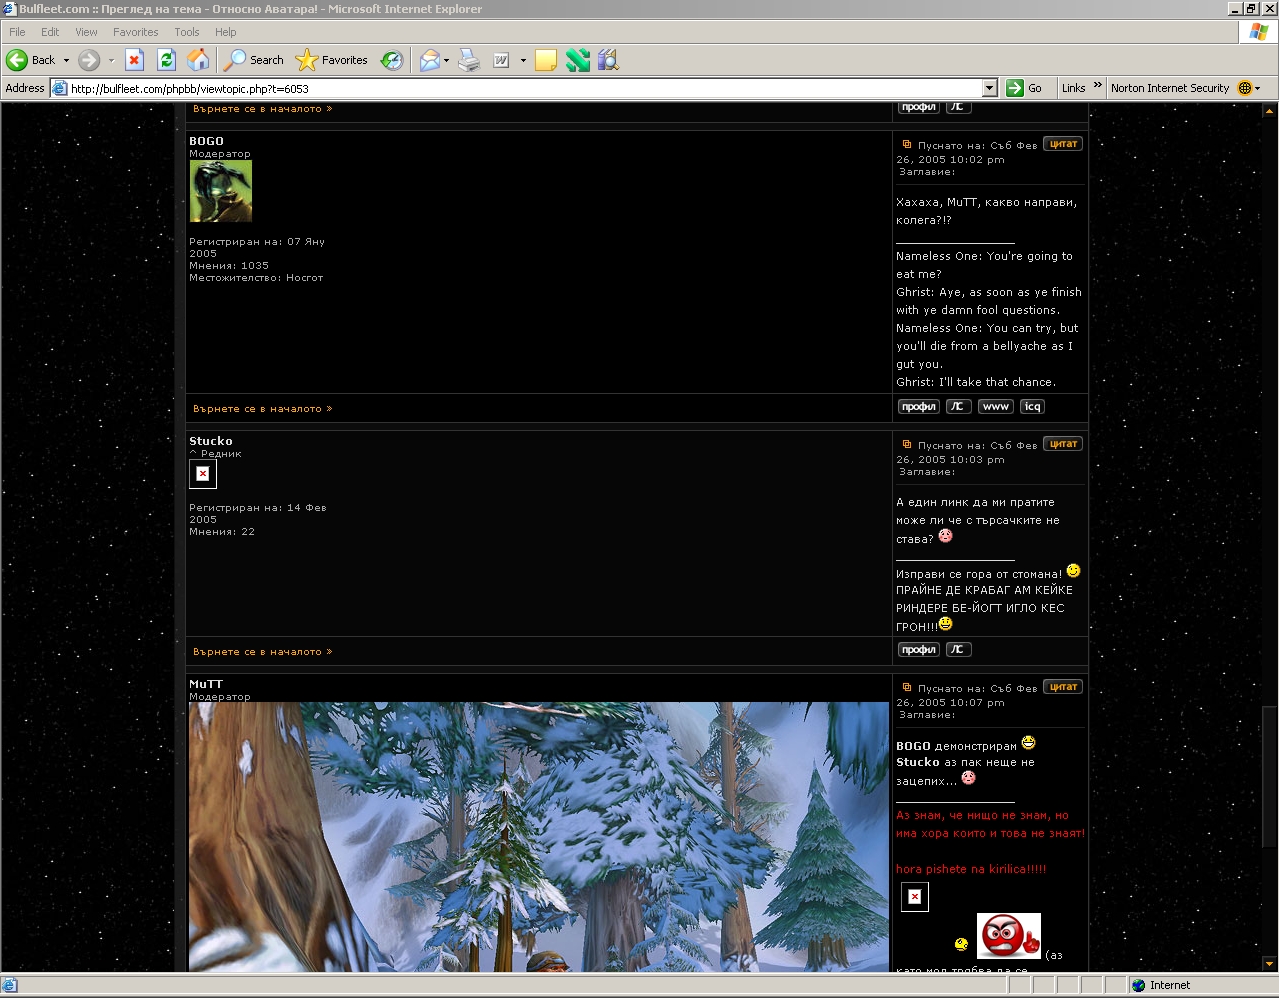The height and width of the screenshot is (998, 1279).
Task: Click the Research books toolbar icon
Action: point(608,60)
